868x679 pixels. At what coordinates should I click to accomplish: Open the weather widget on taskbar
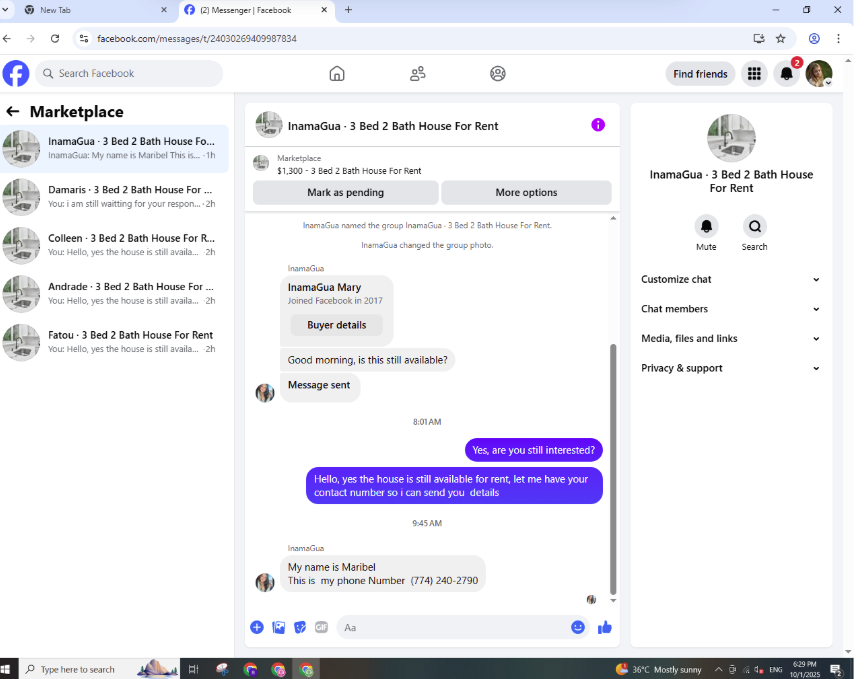point(659,670)
